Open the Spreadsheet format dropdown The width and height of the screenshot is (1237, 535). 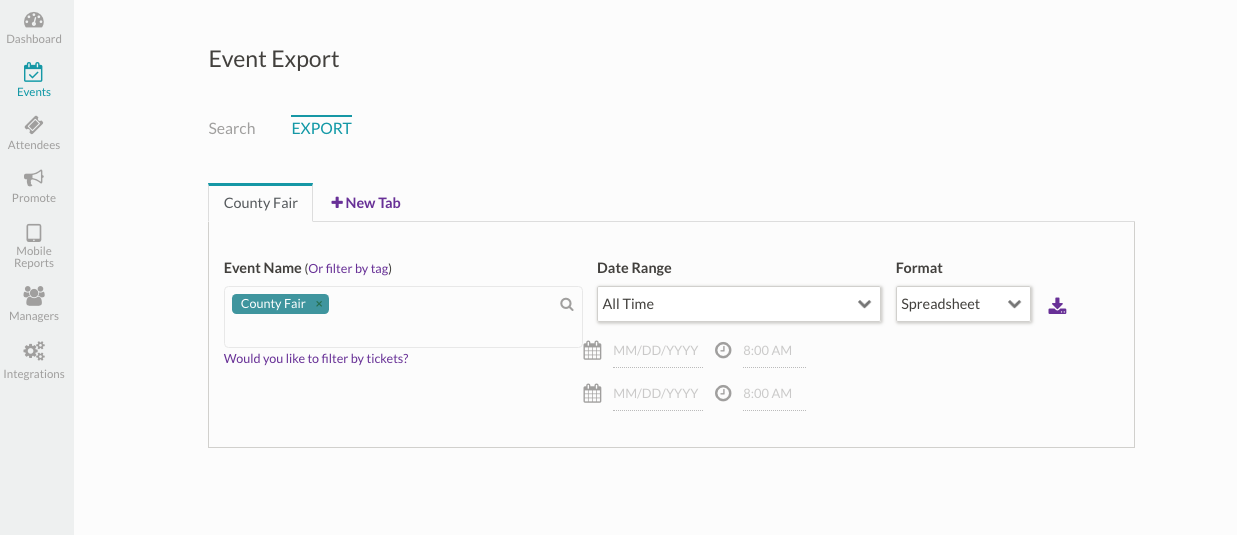[962, 304]
